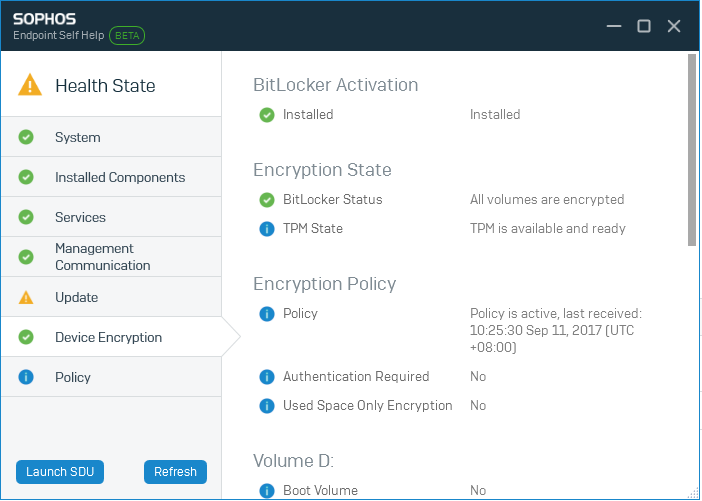Minimize the Sophos window
This screenshot has width=702, height=501.
click(614, 26)
